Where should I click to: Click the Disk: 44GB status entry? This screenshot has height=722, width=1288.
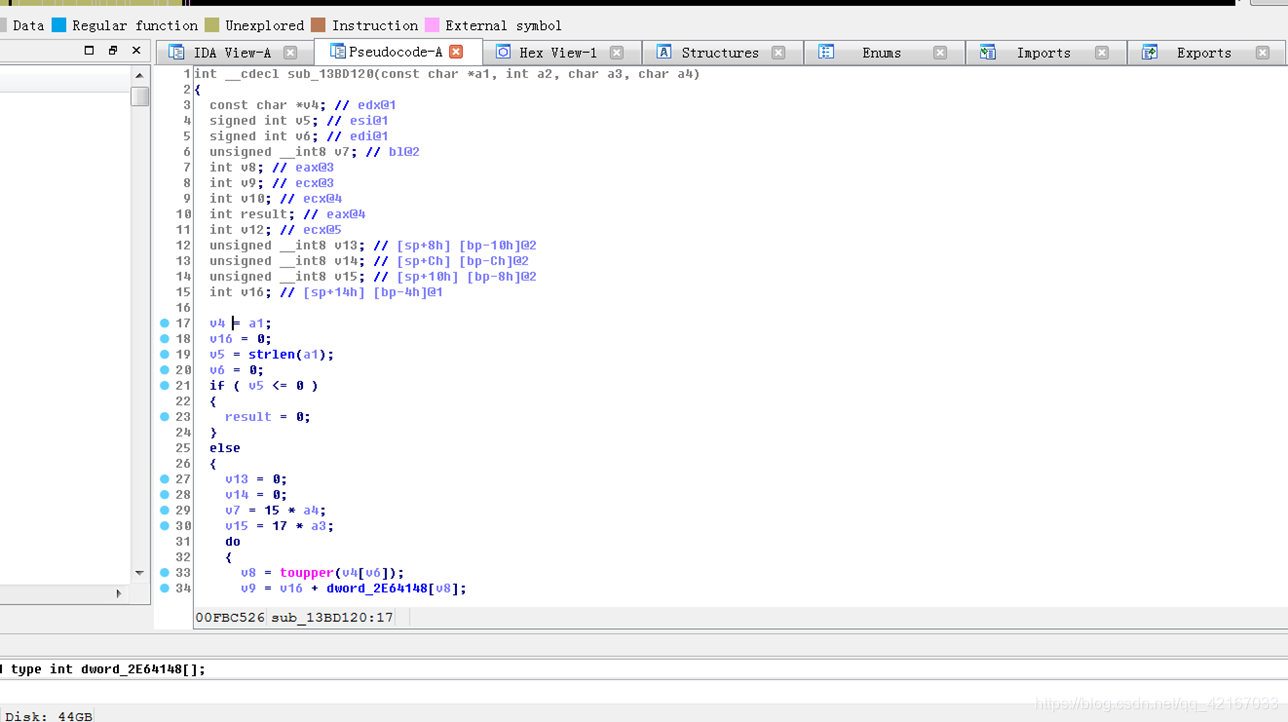(49, 716)
